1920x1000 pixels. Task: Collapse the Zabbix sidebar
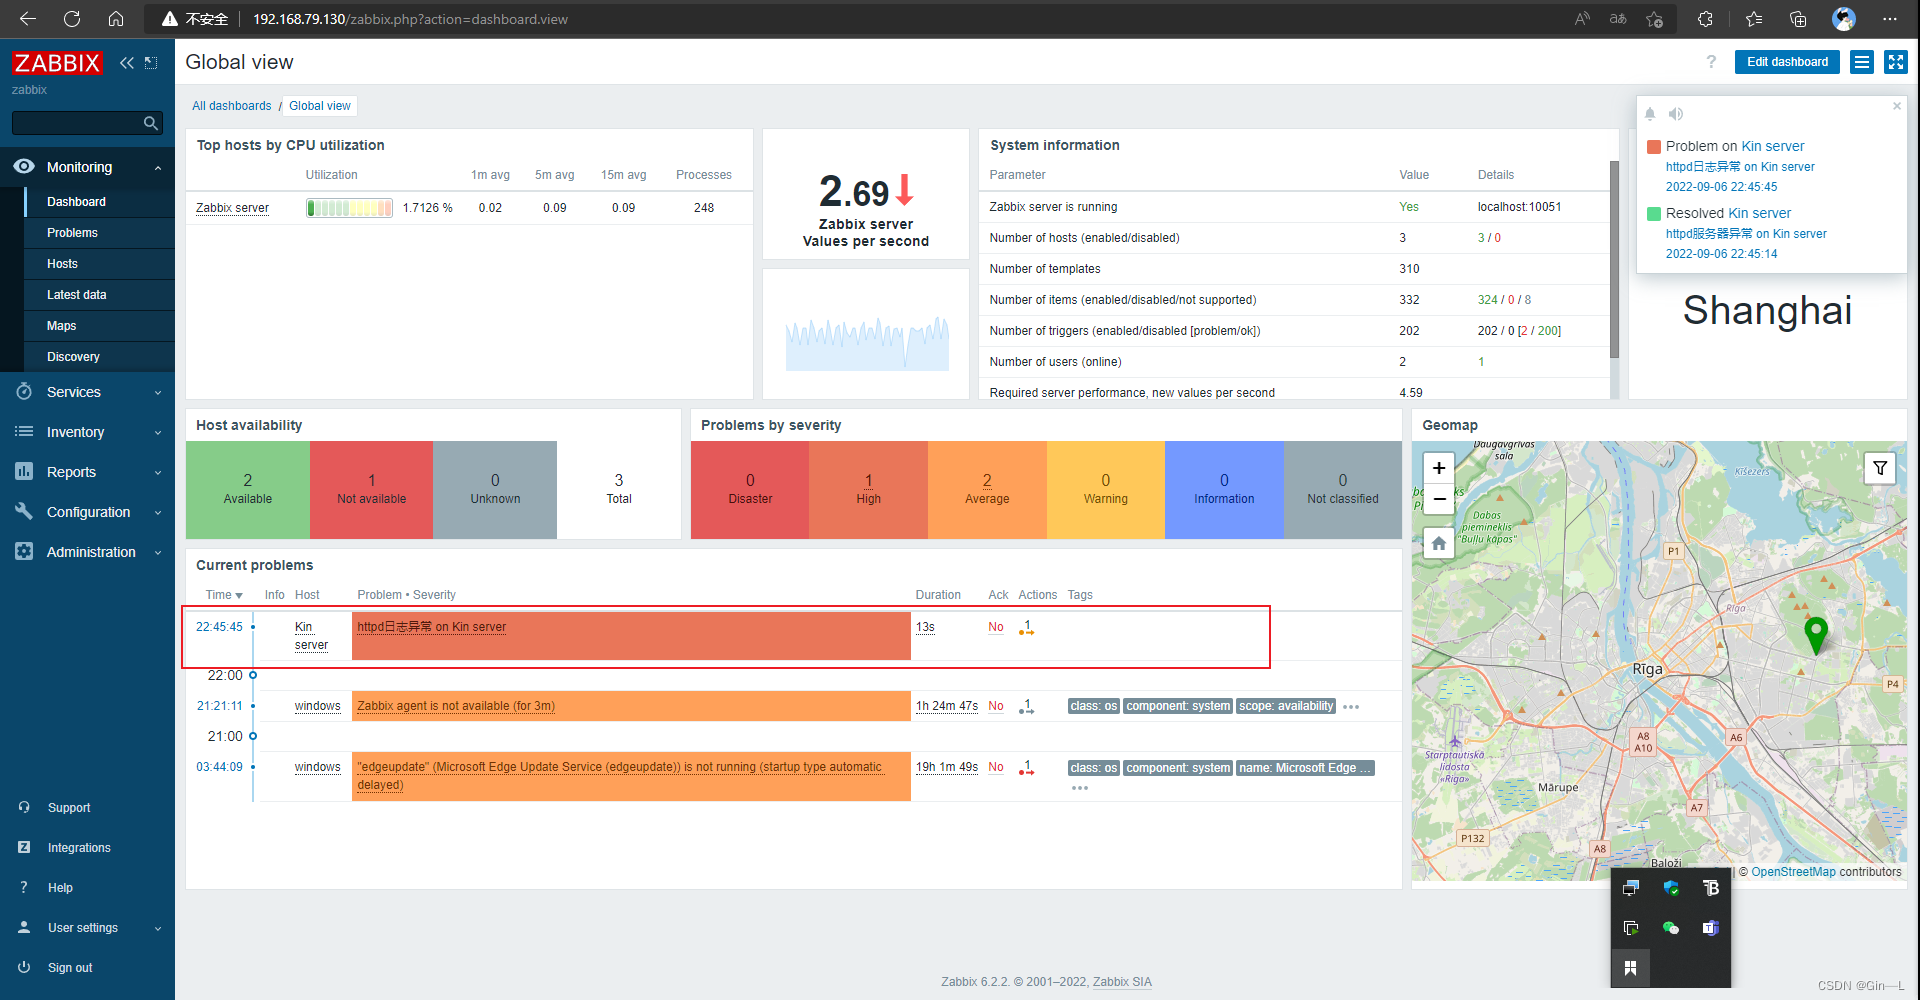126,63
